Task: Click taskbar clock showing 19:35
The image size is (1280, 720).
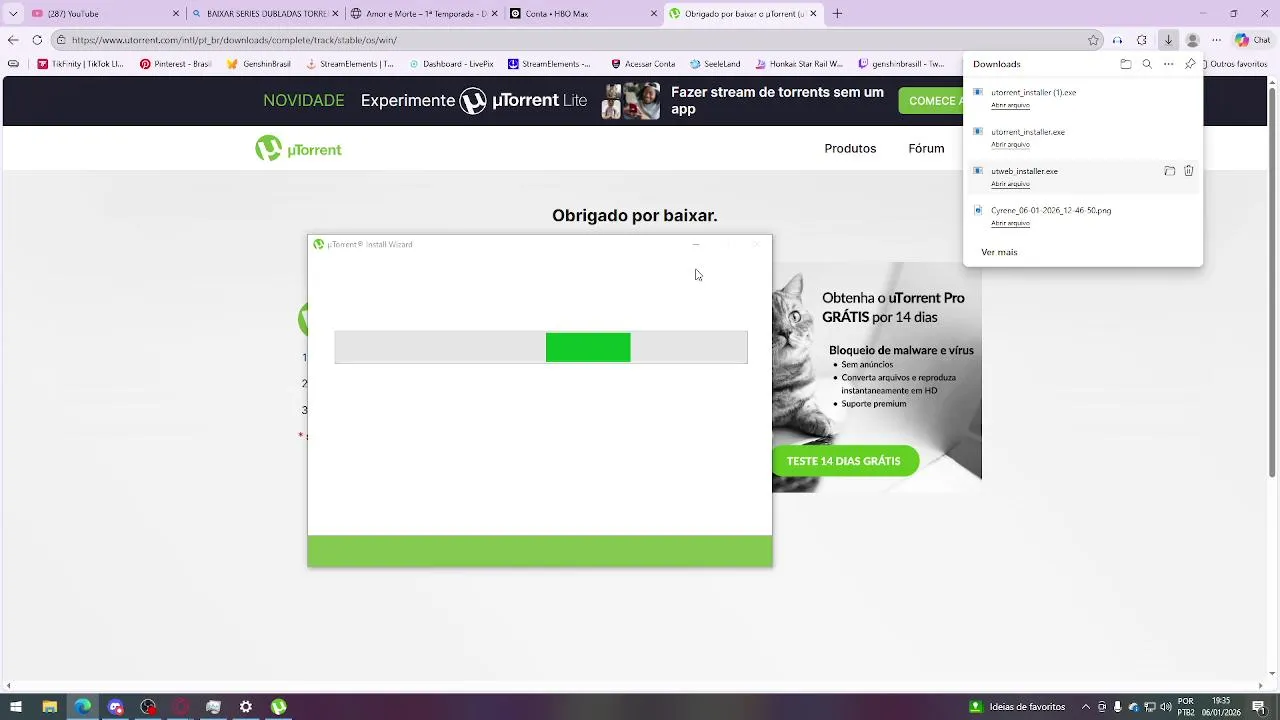Action: click(1220, 707)
